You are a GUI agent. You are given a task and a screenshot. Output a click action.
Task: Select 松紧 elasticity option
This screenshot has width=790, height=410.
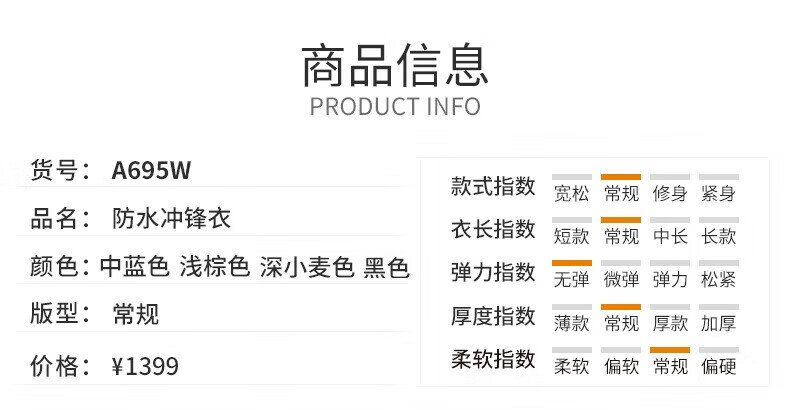tap(718, 280)
